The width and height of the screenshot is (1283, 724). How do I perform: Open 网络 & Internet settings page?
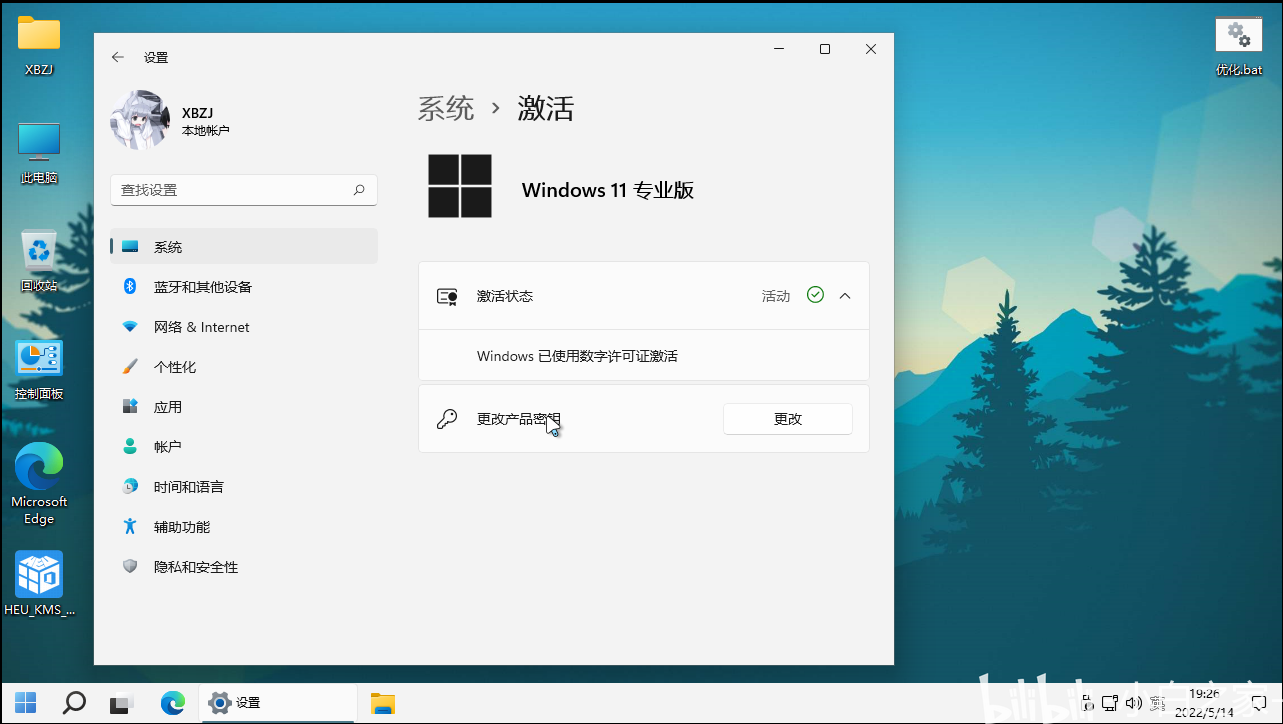pyautogui.click(x=244, y=327)
